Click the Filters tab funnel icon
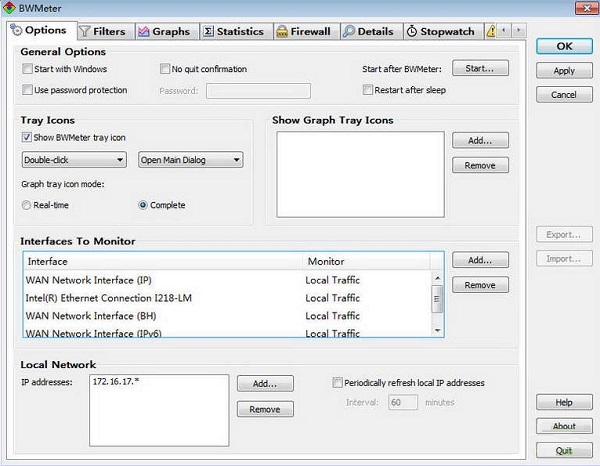This screenshot has height=466, width=600. (x=84, y=32)
